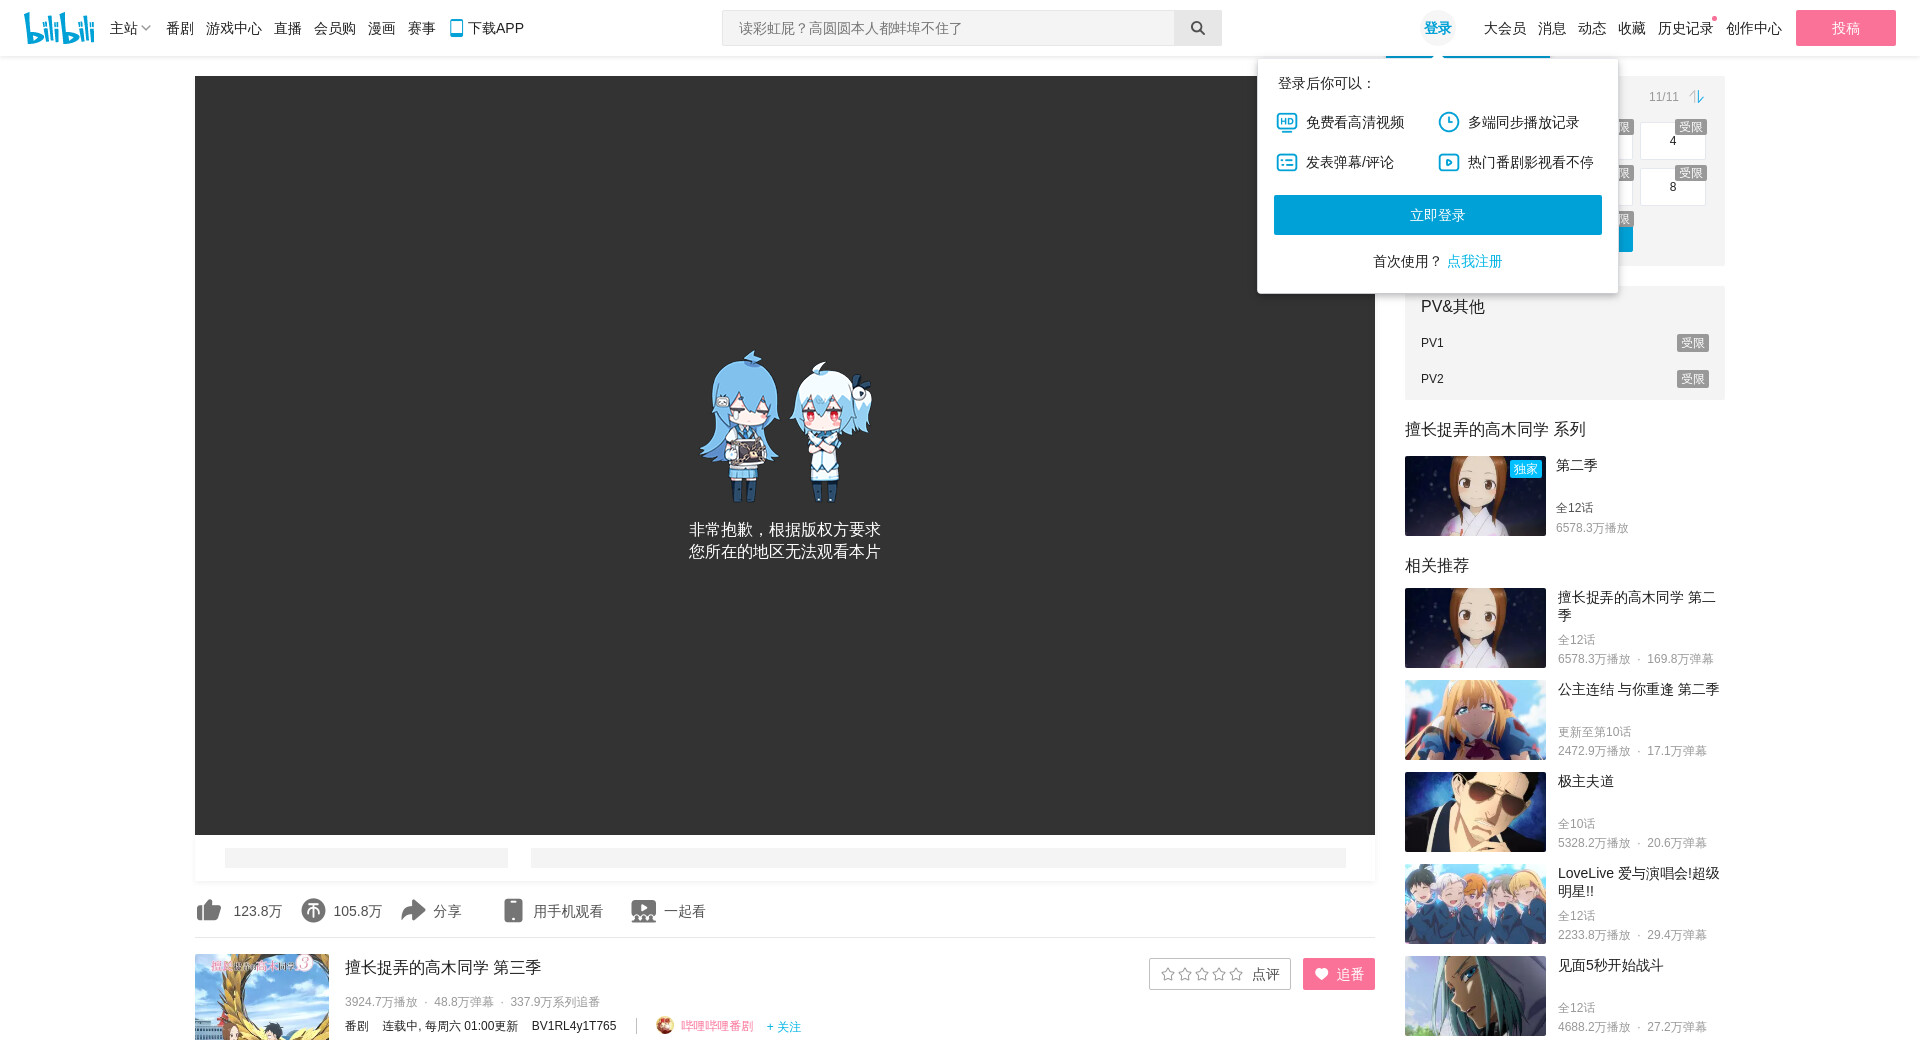Click the + 关注 follow link
Image resolution: width=1920 pixels, height=1040 pixels.
(x=784, y=1026)
